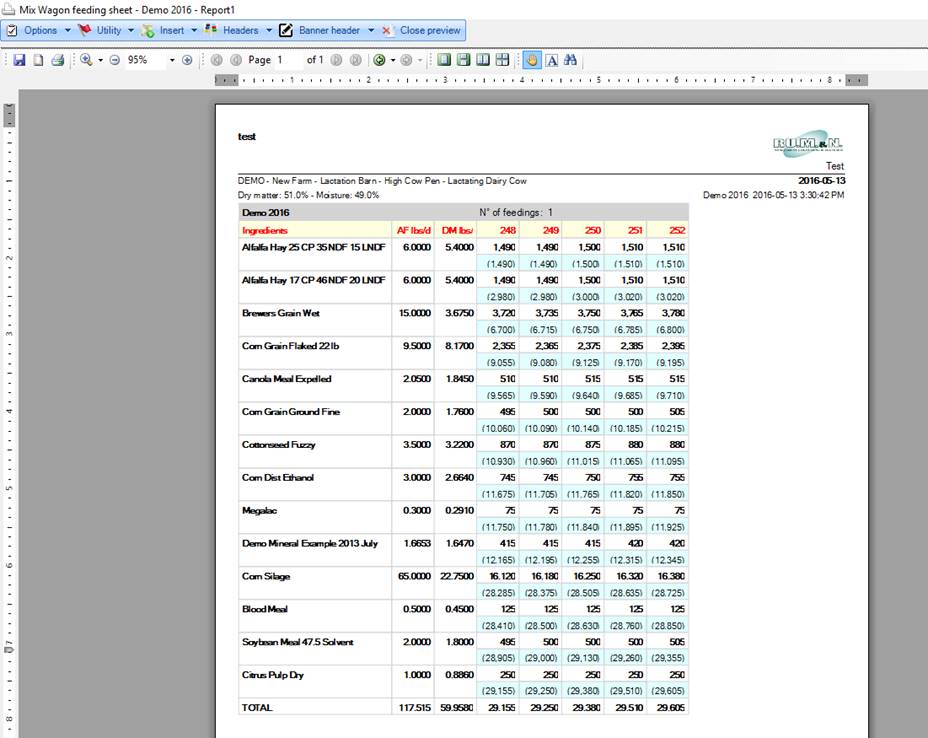Switch to continuous page view
The image size is (928, 738).
pos(464,60)
